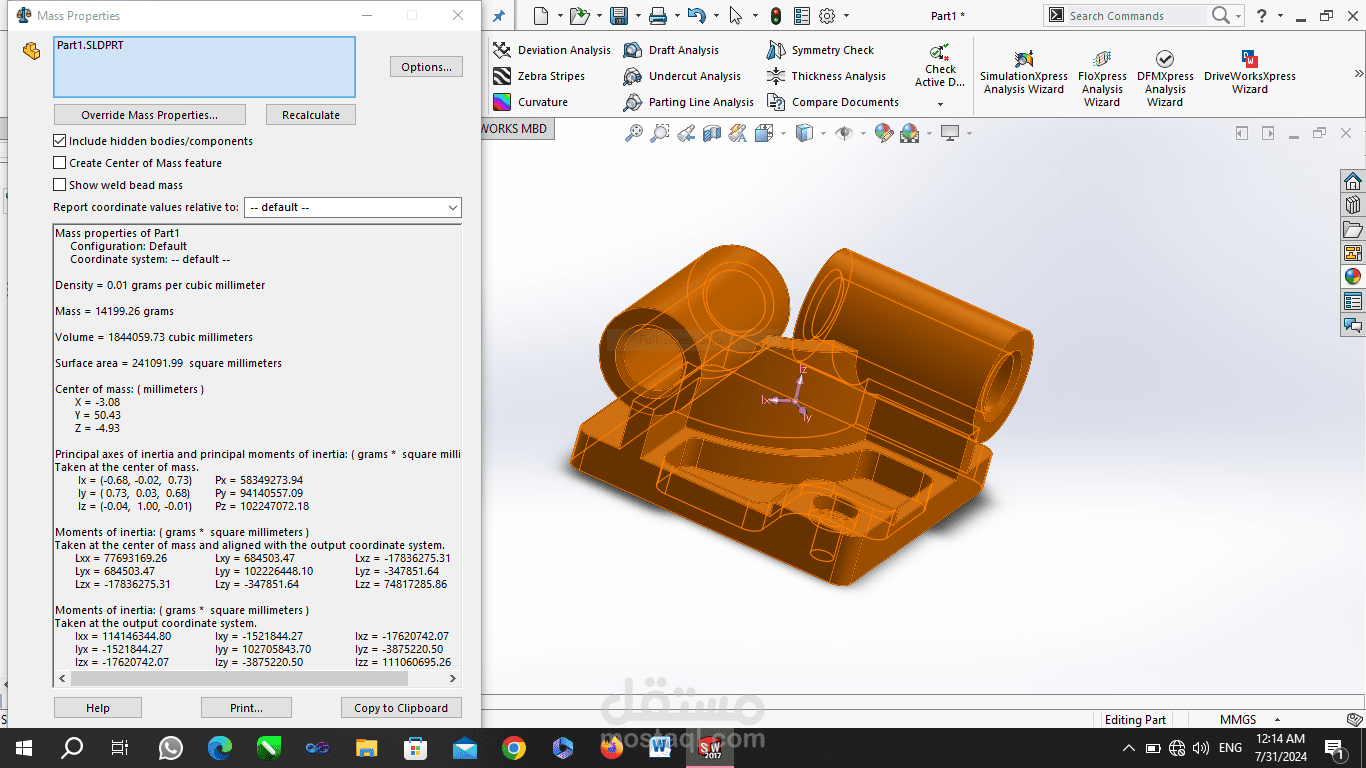Check Show weld bead mass
This screenshot has width=1366, height=768.
(x=60, y=185)
